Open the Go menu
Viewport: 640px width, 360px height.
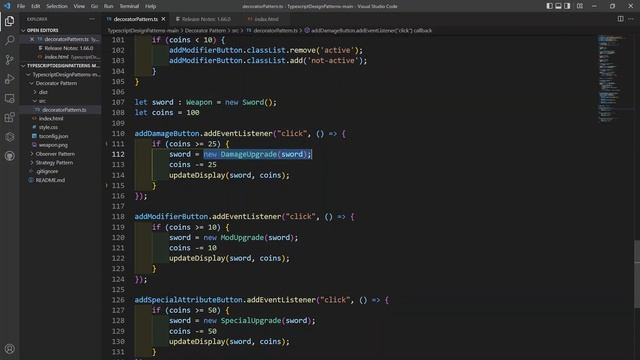coord(94,6)
